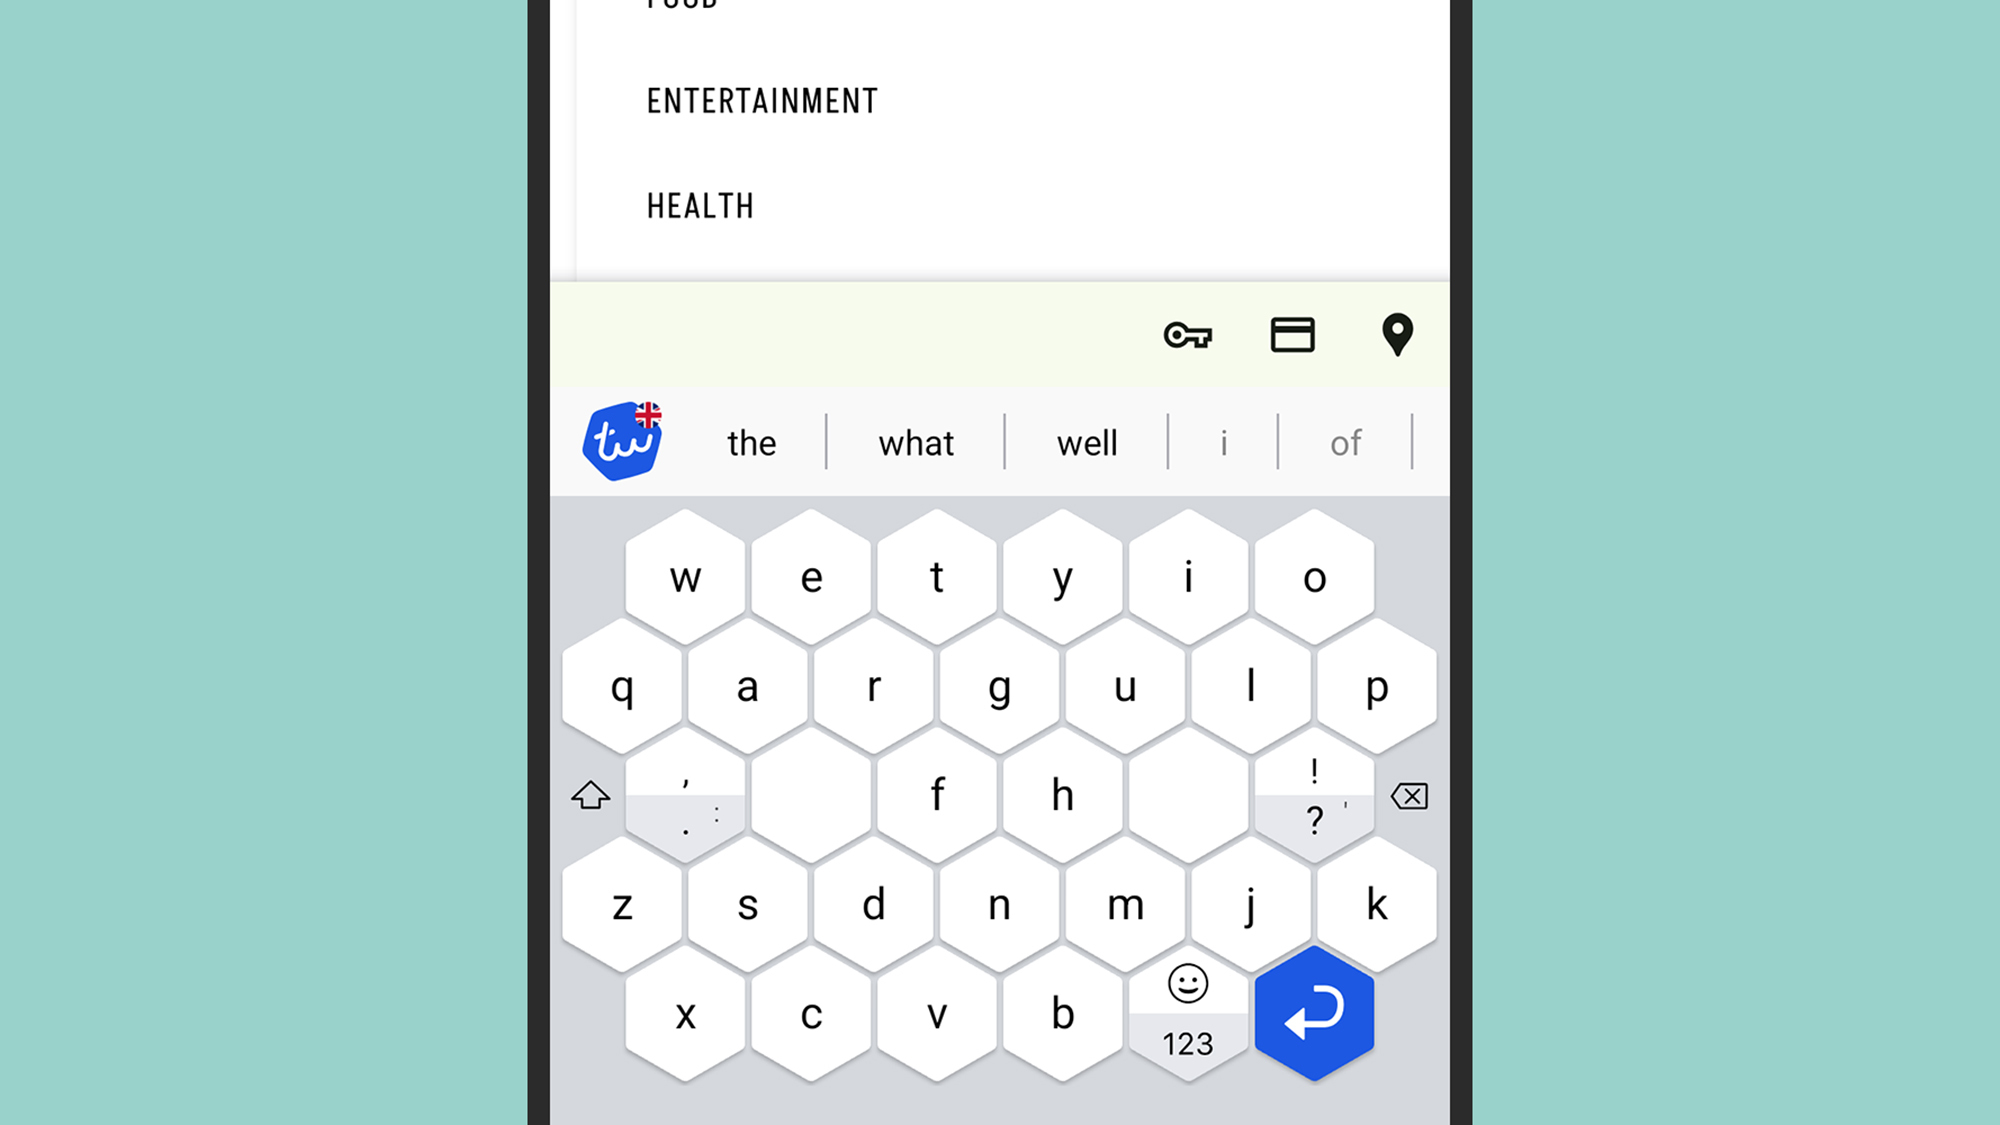The height and width of the screenshot is (1125, 2000).
Task: Open the saved cards payment icon
Action: pos(1293,334)
